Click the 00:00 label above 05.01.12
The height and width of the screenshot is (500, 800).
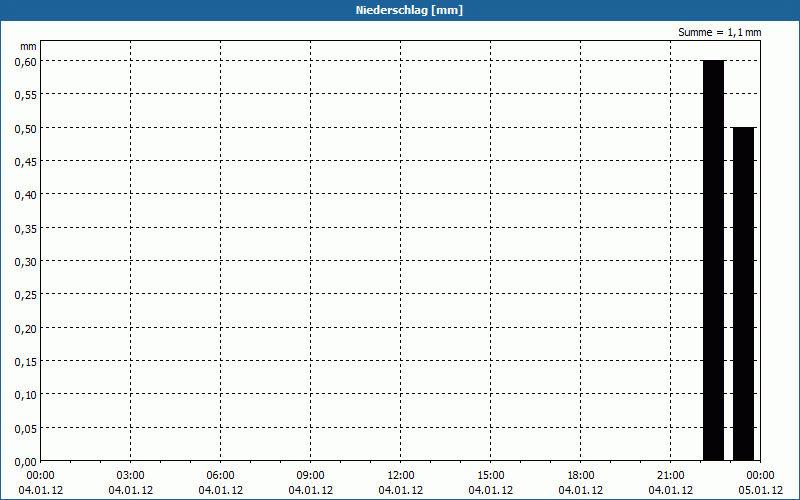(x=761, y=475)
